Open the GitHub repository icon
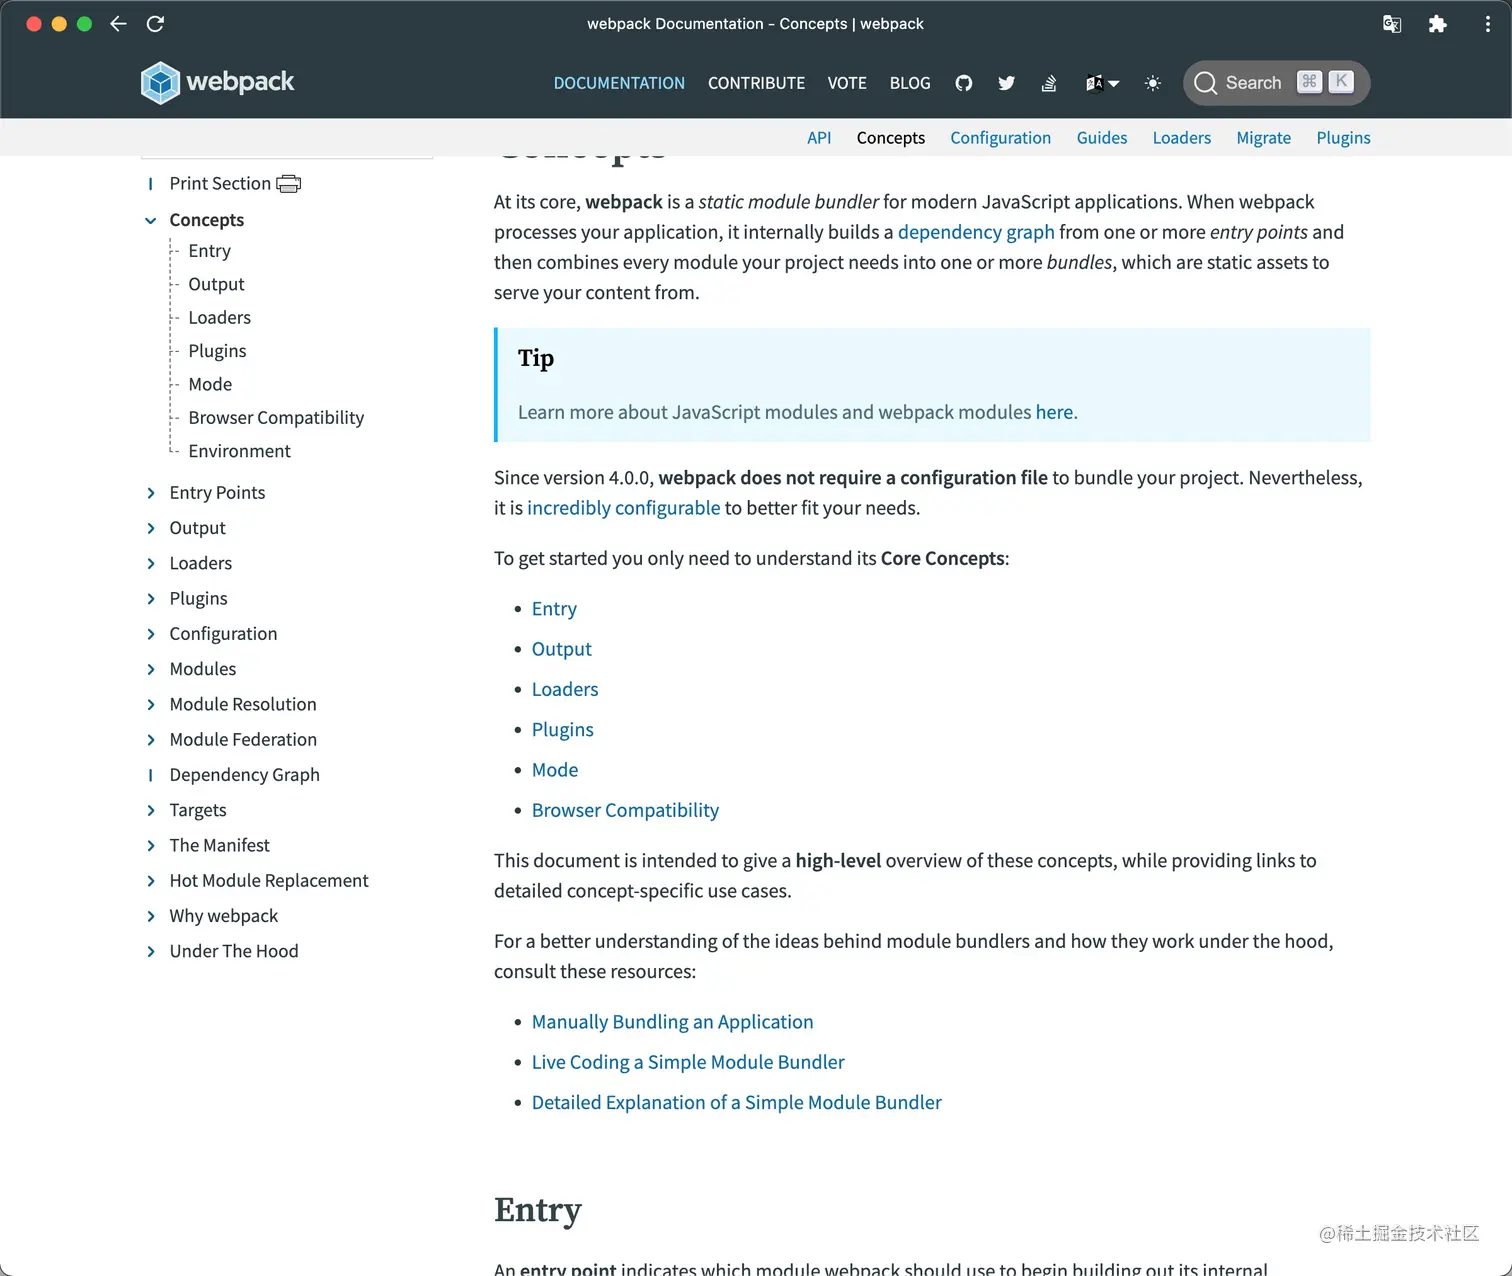 click(x=964, y=83)
